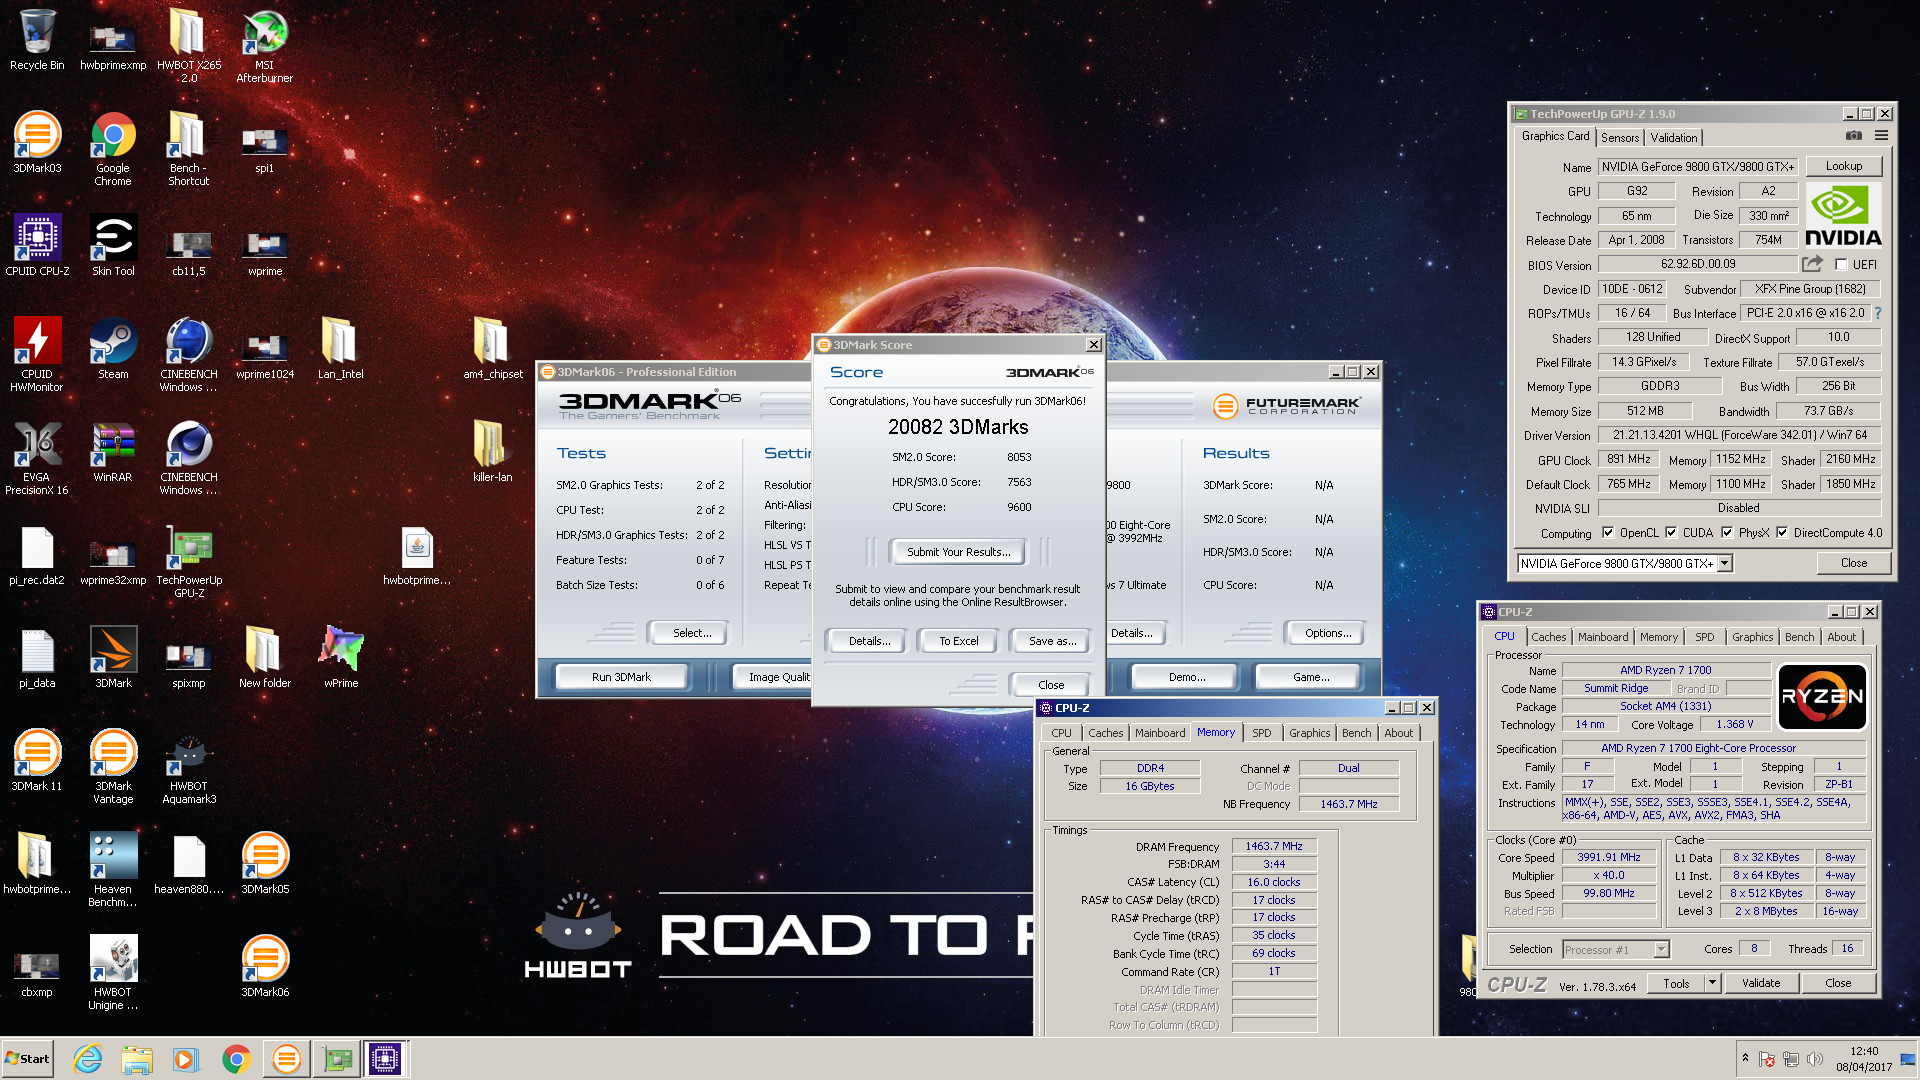Open the am4_chipset folder icon

tap(492, 349)
